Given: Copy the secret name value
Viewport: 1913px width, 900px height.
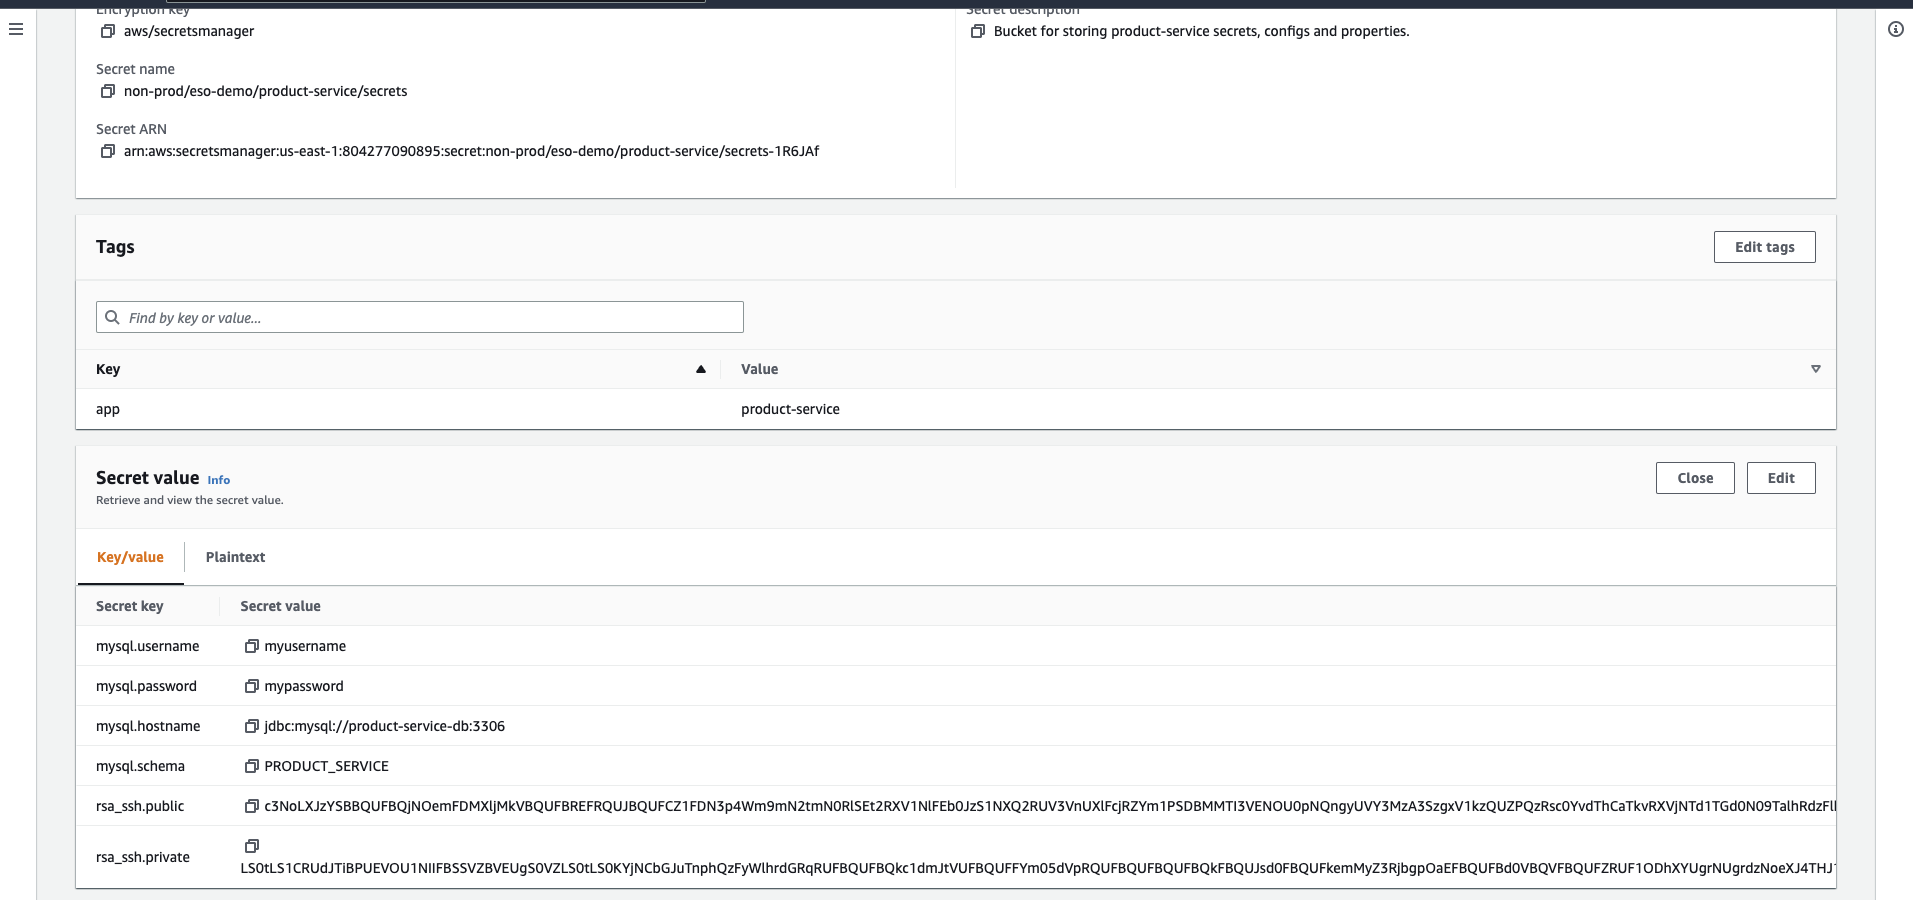Looking at the screenshot, I should point(108,92).
